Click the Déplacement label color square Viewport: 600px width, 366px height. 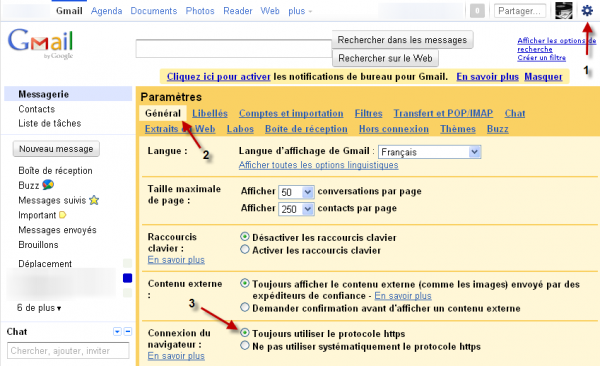[x=127, y=263]
